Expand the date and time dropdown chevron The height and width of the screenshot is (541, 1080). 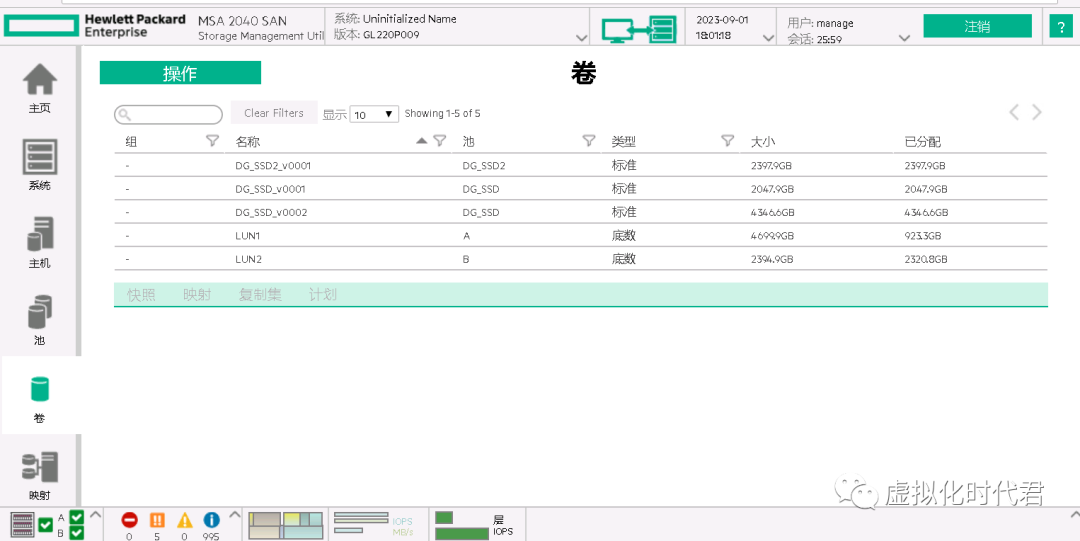768,39
